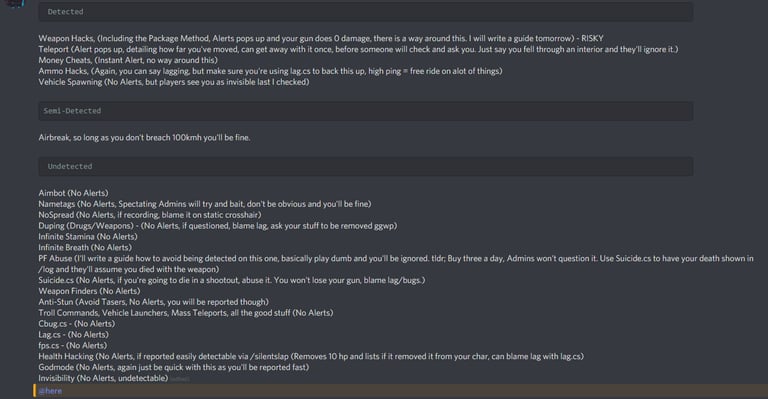Click the Weapon Finders line
This screenshot has width=768, height=399.
coord(89,291)
